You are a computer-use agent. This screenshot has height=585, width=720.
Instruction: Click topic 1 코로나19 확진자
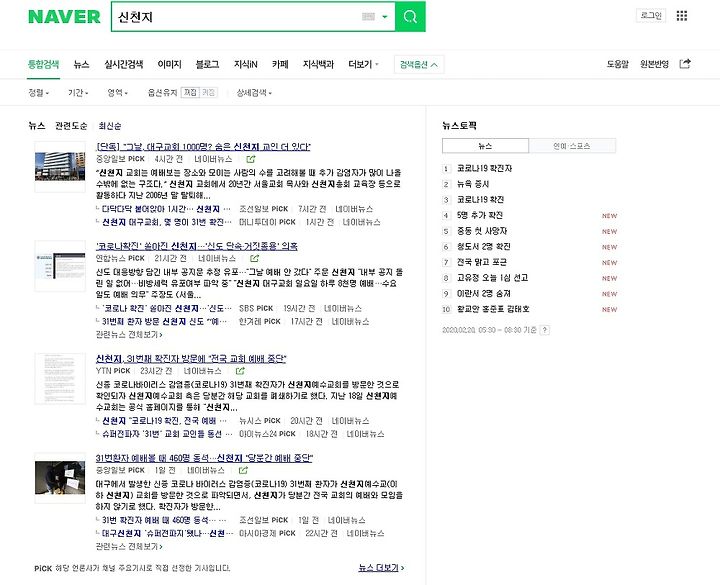point(484,169)
